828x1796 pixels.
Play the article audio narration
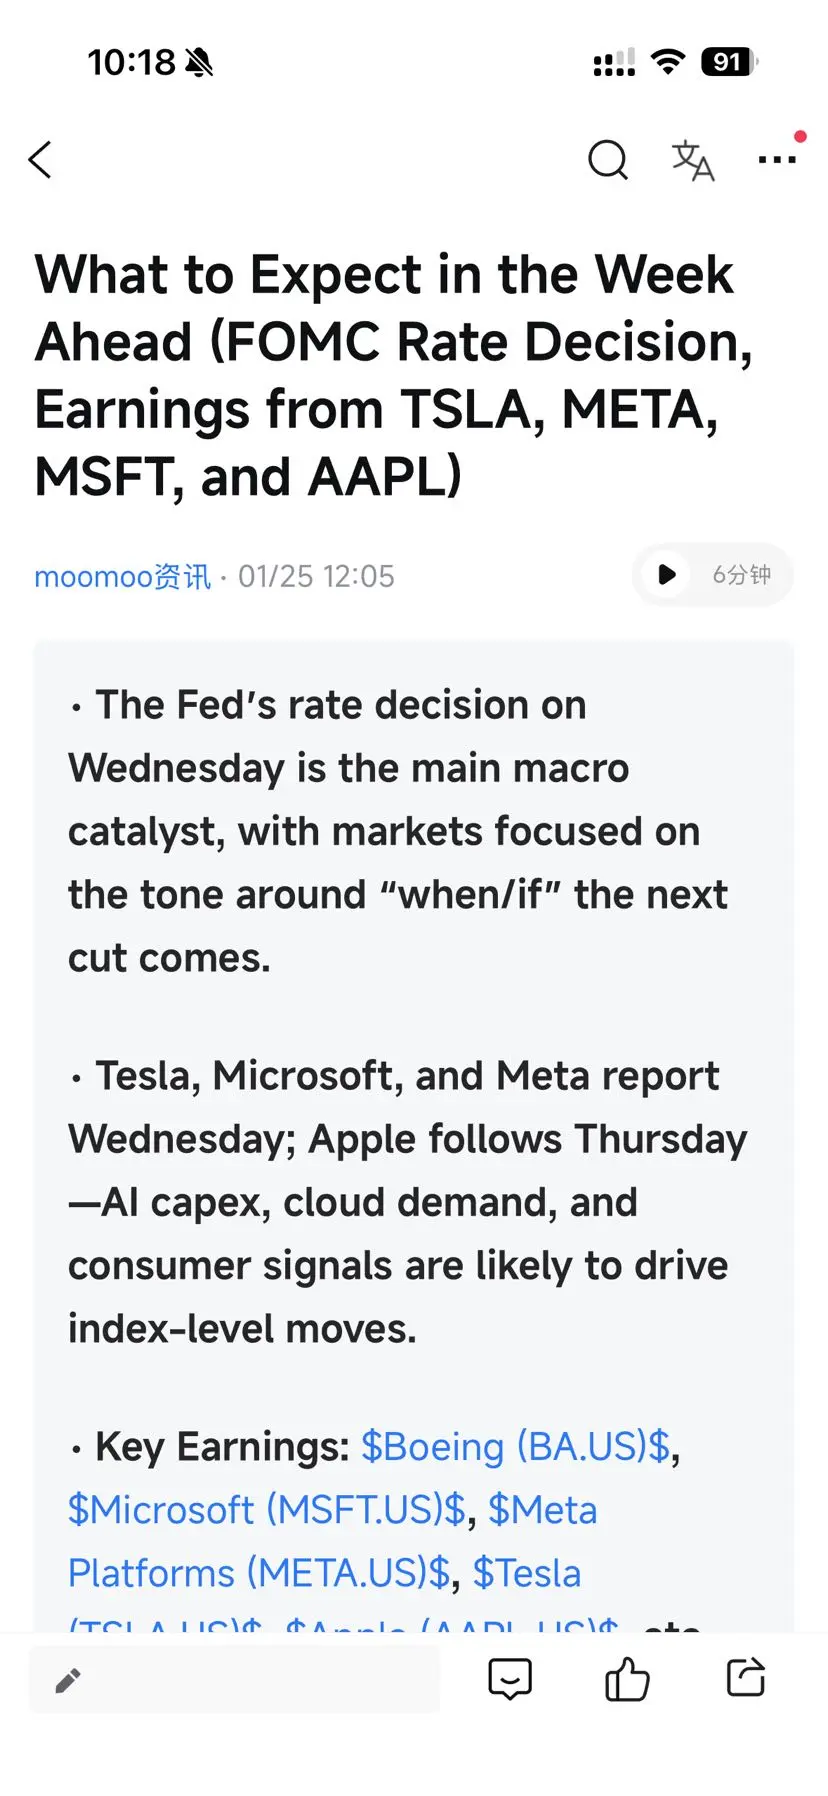point(666,575)
